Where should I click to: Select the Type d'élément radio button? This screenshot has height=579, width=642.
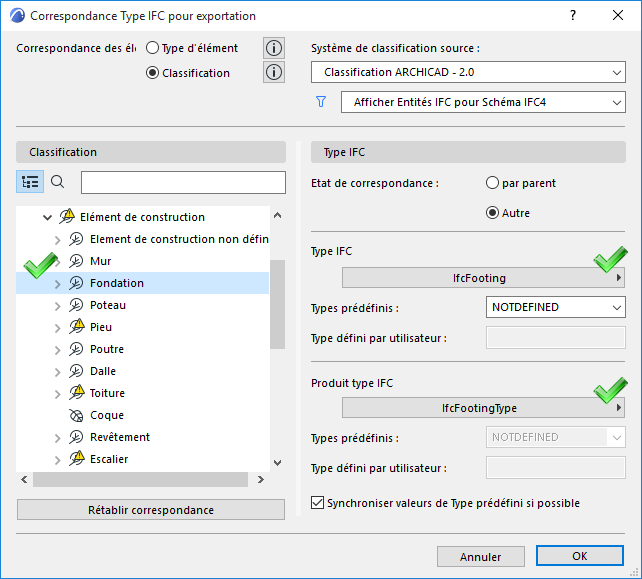pyautogui.click(x=153, y=48)
